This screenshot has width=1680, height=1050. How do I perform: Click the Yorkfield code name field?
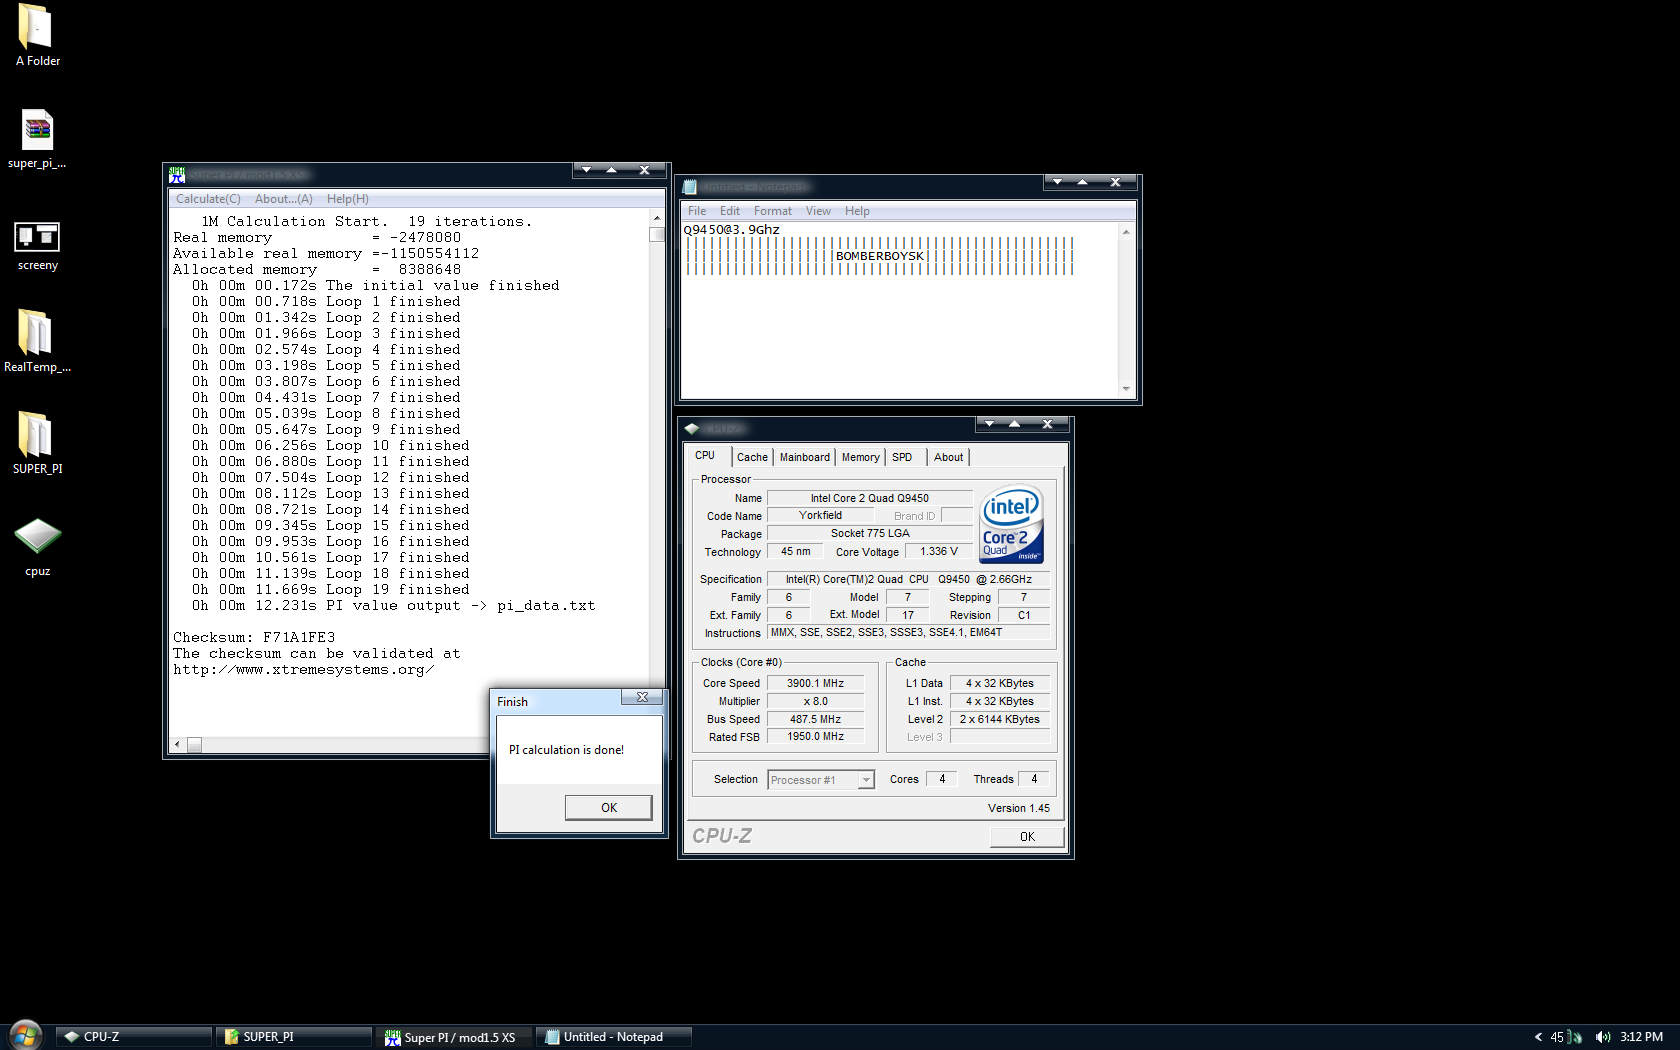820,516
